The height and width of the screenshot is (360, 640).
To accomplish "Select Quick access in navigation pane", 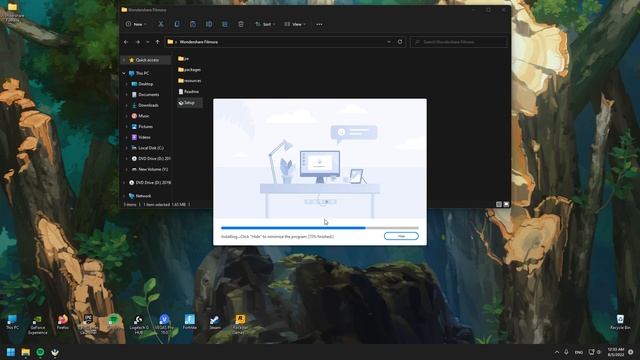I will pos(147,60).
